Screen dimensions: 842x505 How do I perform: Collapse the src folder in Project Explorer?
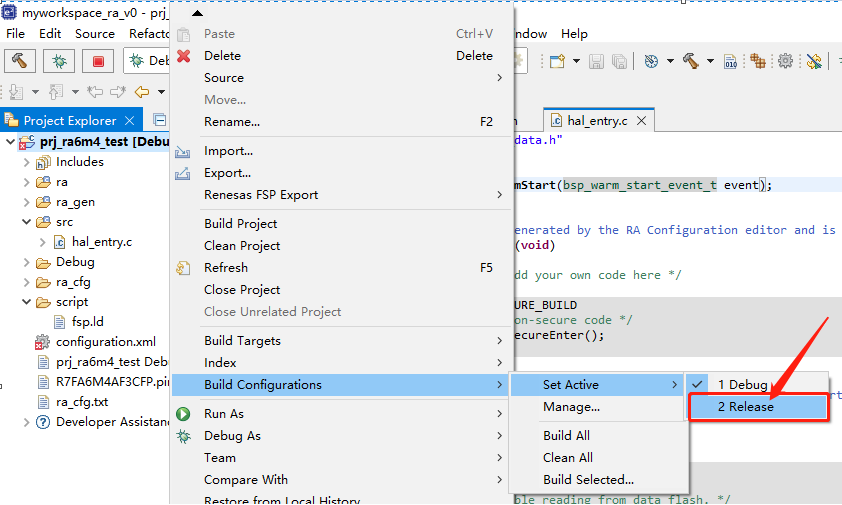(27, 222)
